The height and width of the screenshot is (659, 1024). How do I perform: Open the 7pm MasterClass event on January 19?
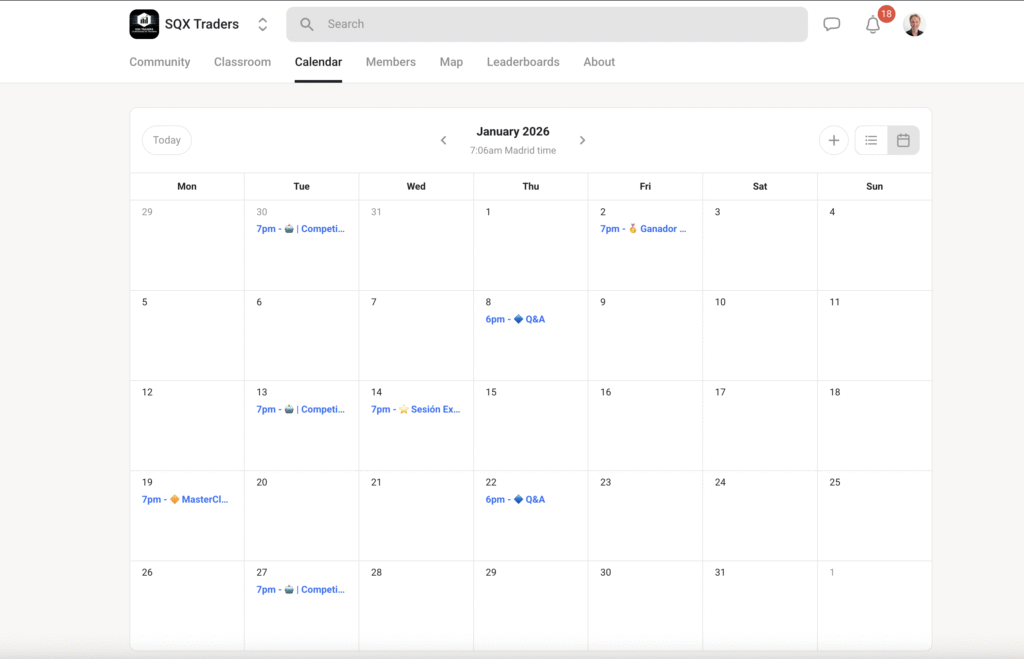pos(185,499)
